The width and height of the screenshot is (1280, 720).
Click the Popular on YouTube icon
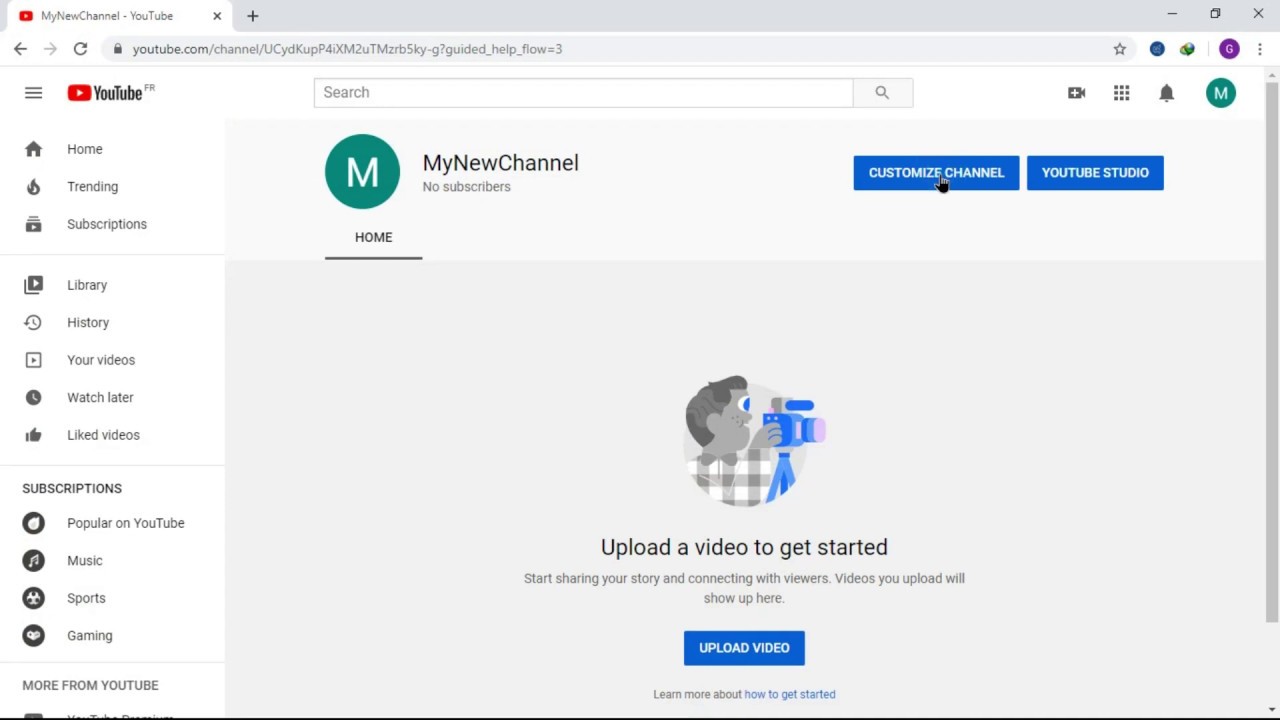[33, 523]
